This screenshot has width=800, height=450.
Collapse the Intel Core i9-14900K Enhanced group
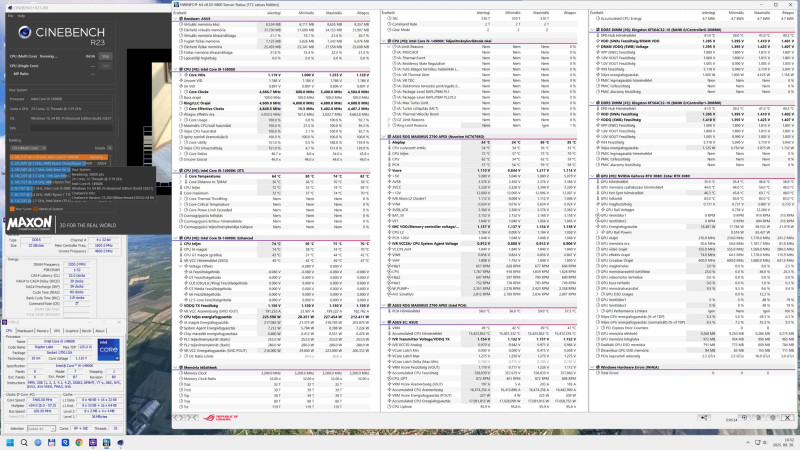tap(176, 238)
